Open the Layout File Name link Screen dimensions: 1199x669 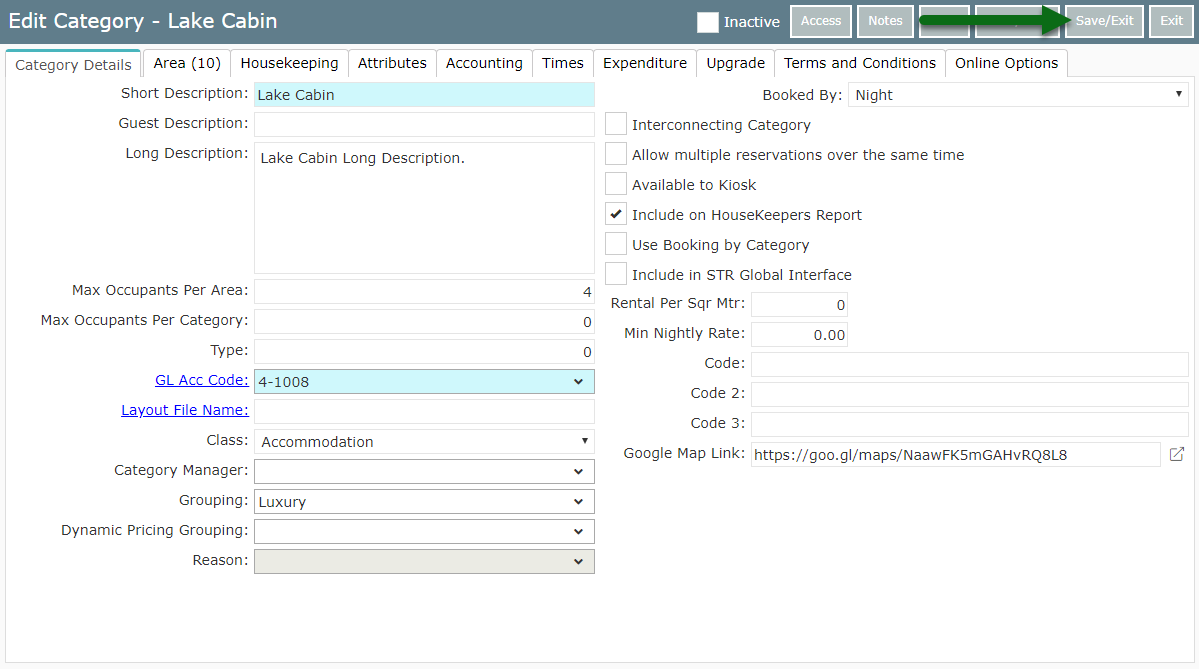[184, 410]
